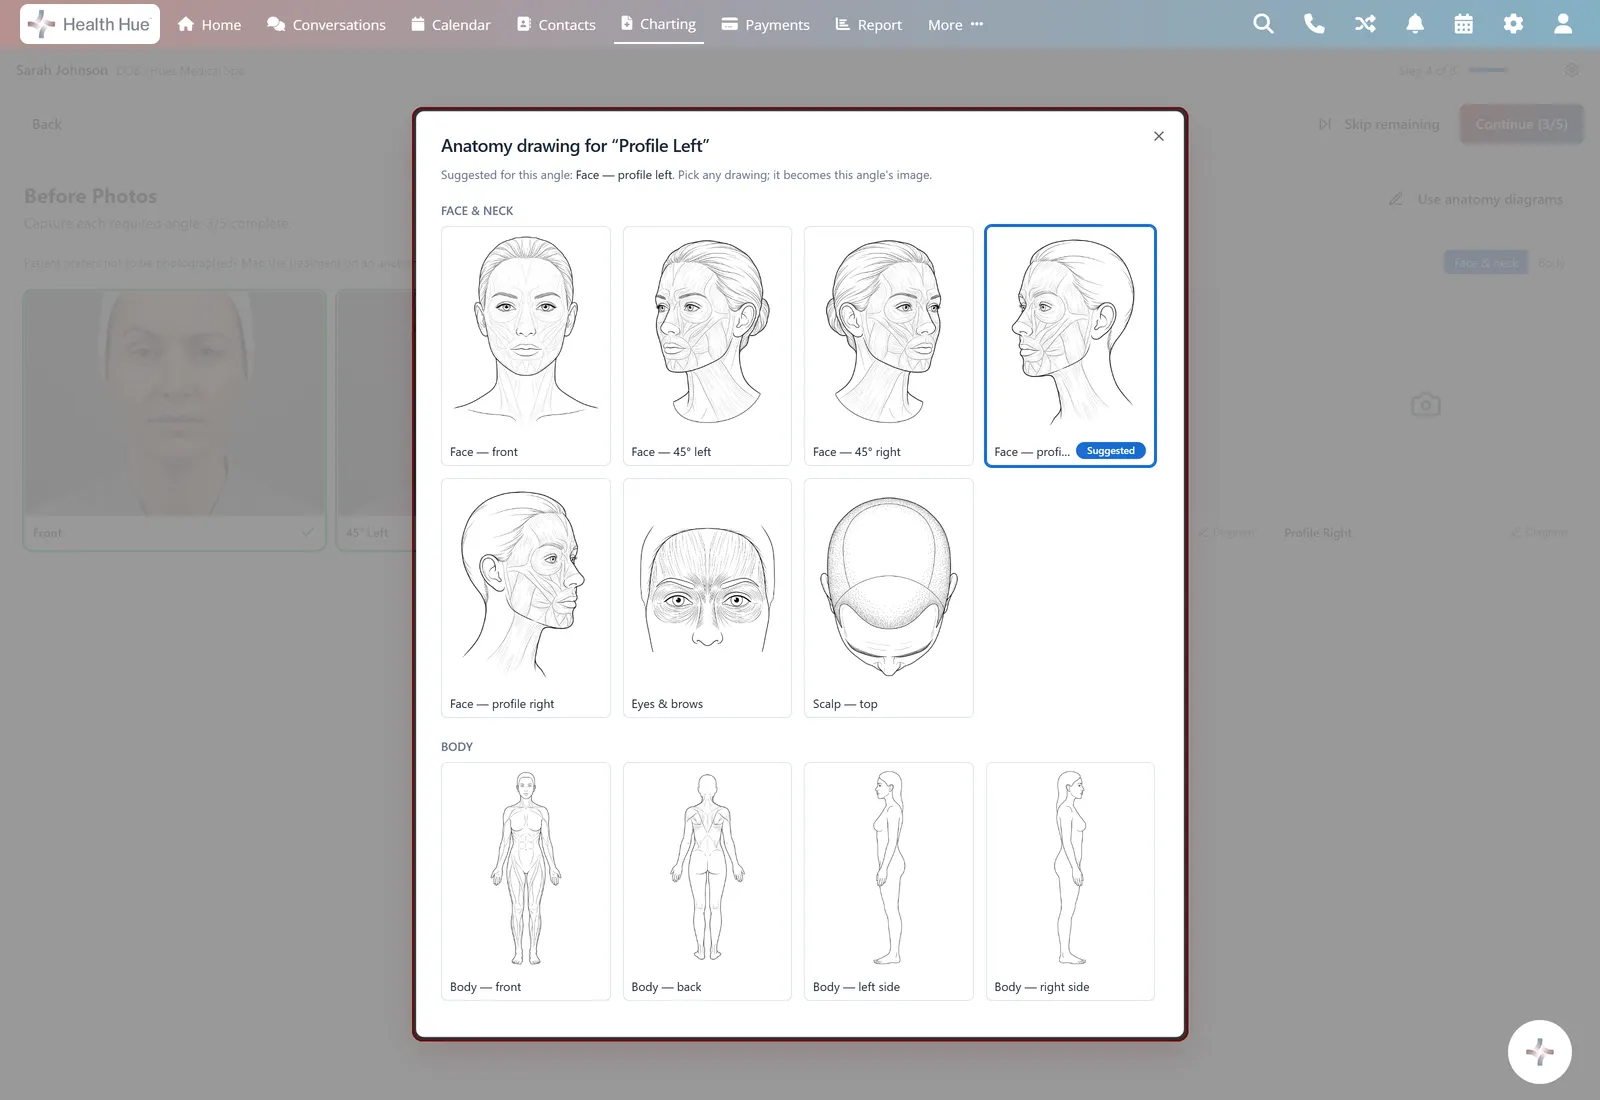This screenshot has width=1600, height=1100.
Task: Open the notifications bell
Action: 1414,24
